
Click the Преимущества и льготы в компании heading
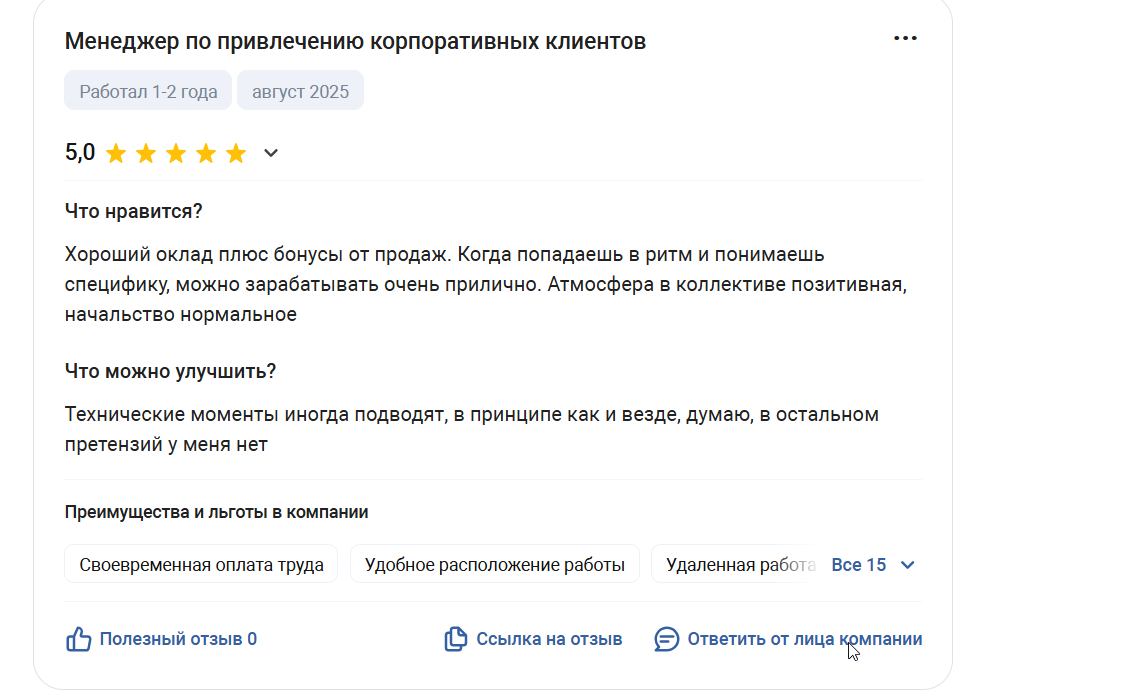pos(216,512)
